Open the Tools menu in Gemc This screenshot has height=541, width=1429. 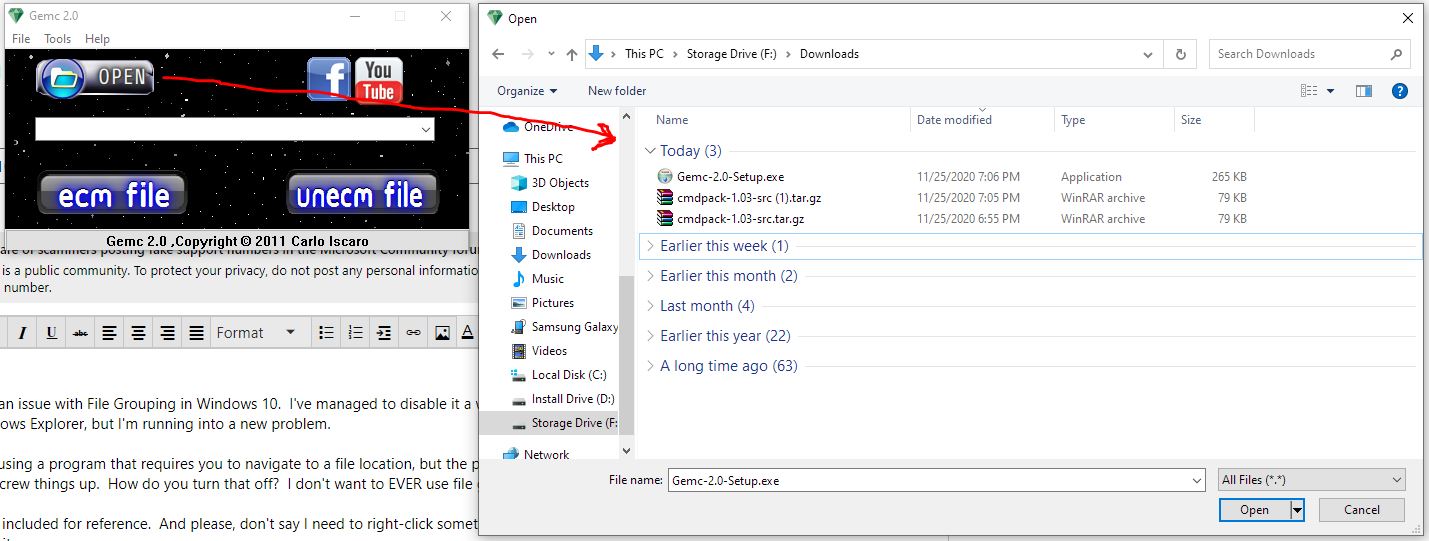(58, 39)
